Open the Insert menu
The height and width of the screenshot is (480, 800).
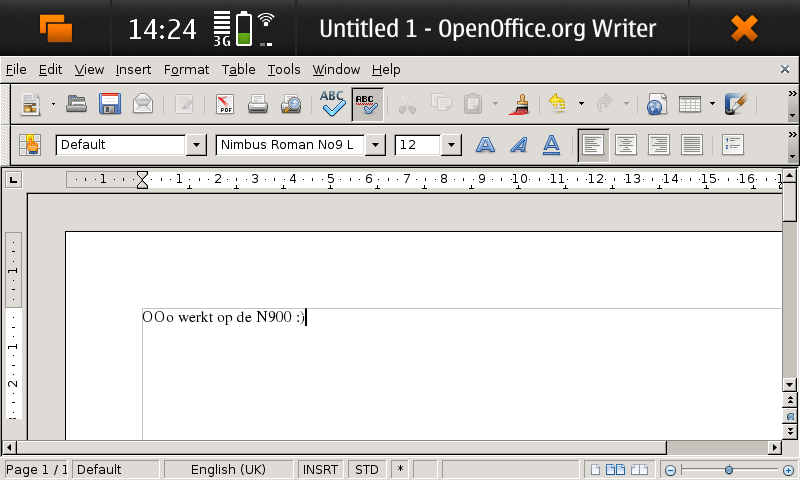[133, 69]
